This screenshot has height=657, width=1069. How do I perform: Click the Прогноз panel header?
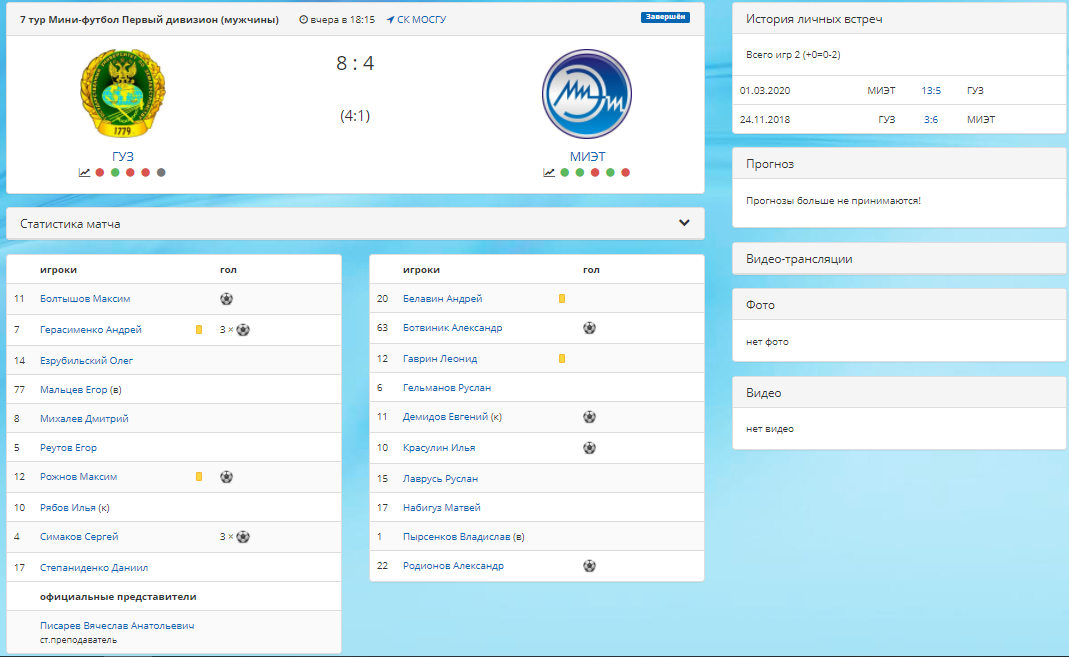[899, 164]
